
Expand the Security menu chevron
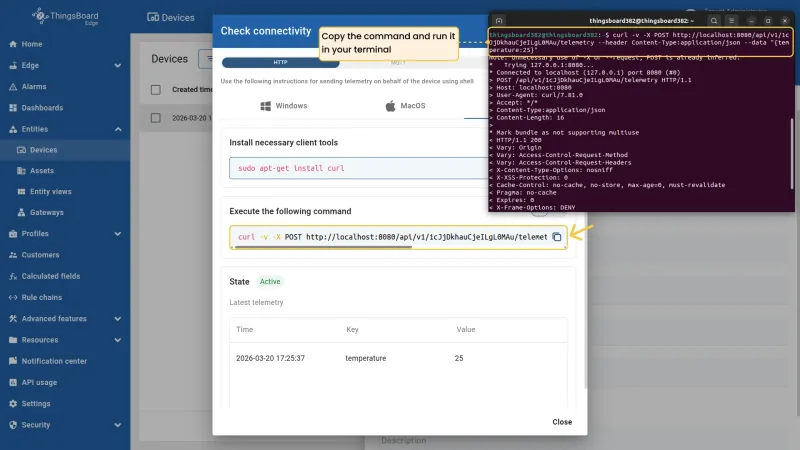pos(118,424)
